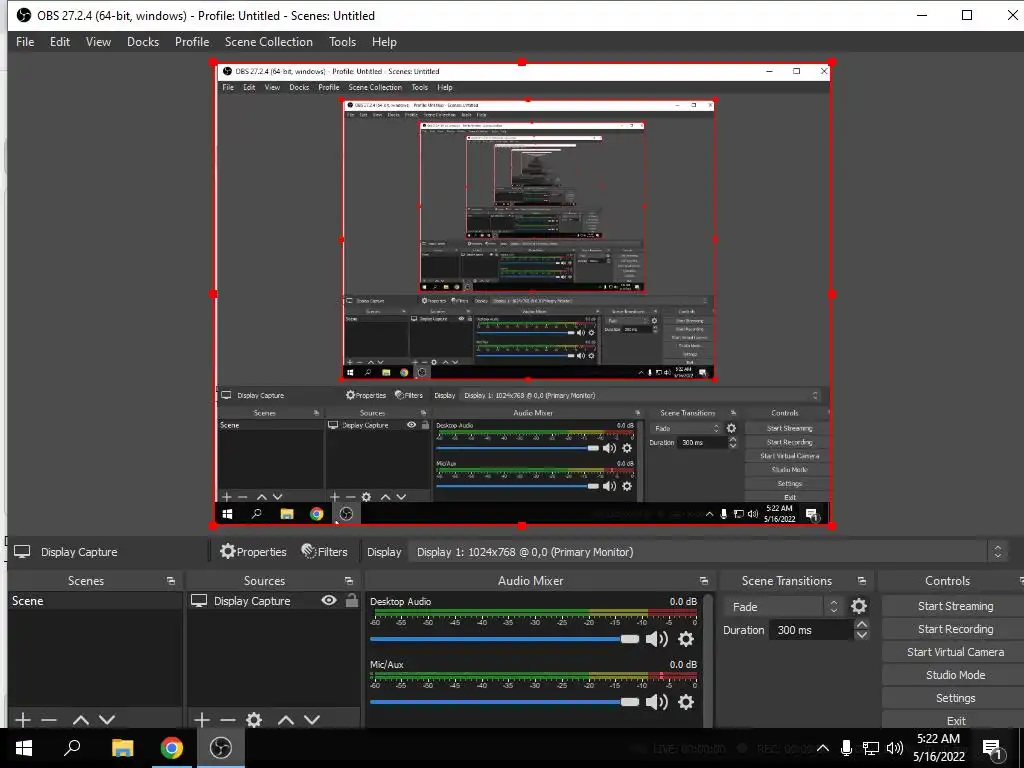This screenshot has height=768, width=1024.
Task: Open the Windows Start menu
Action: tap(24, 748)
